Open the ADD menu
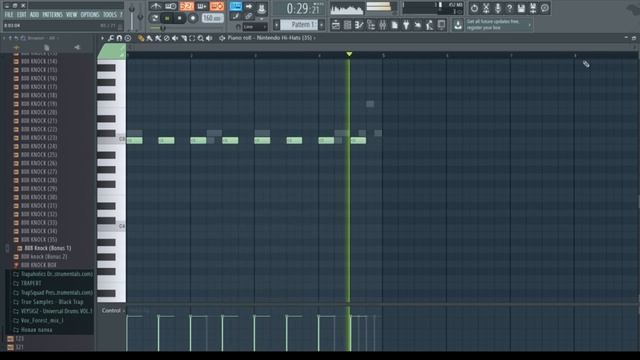This screenshot has width=640, height=360. [x=35, y=15]
